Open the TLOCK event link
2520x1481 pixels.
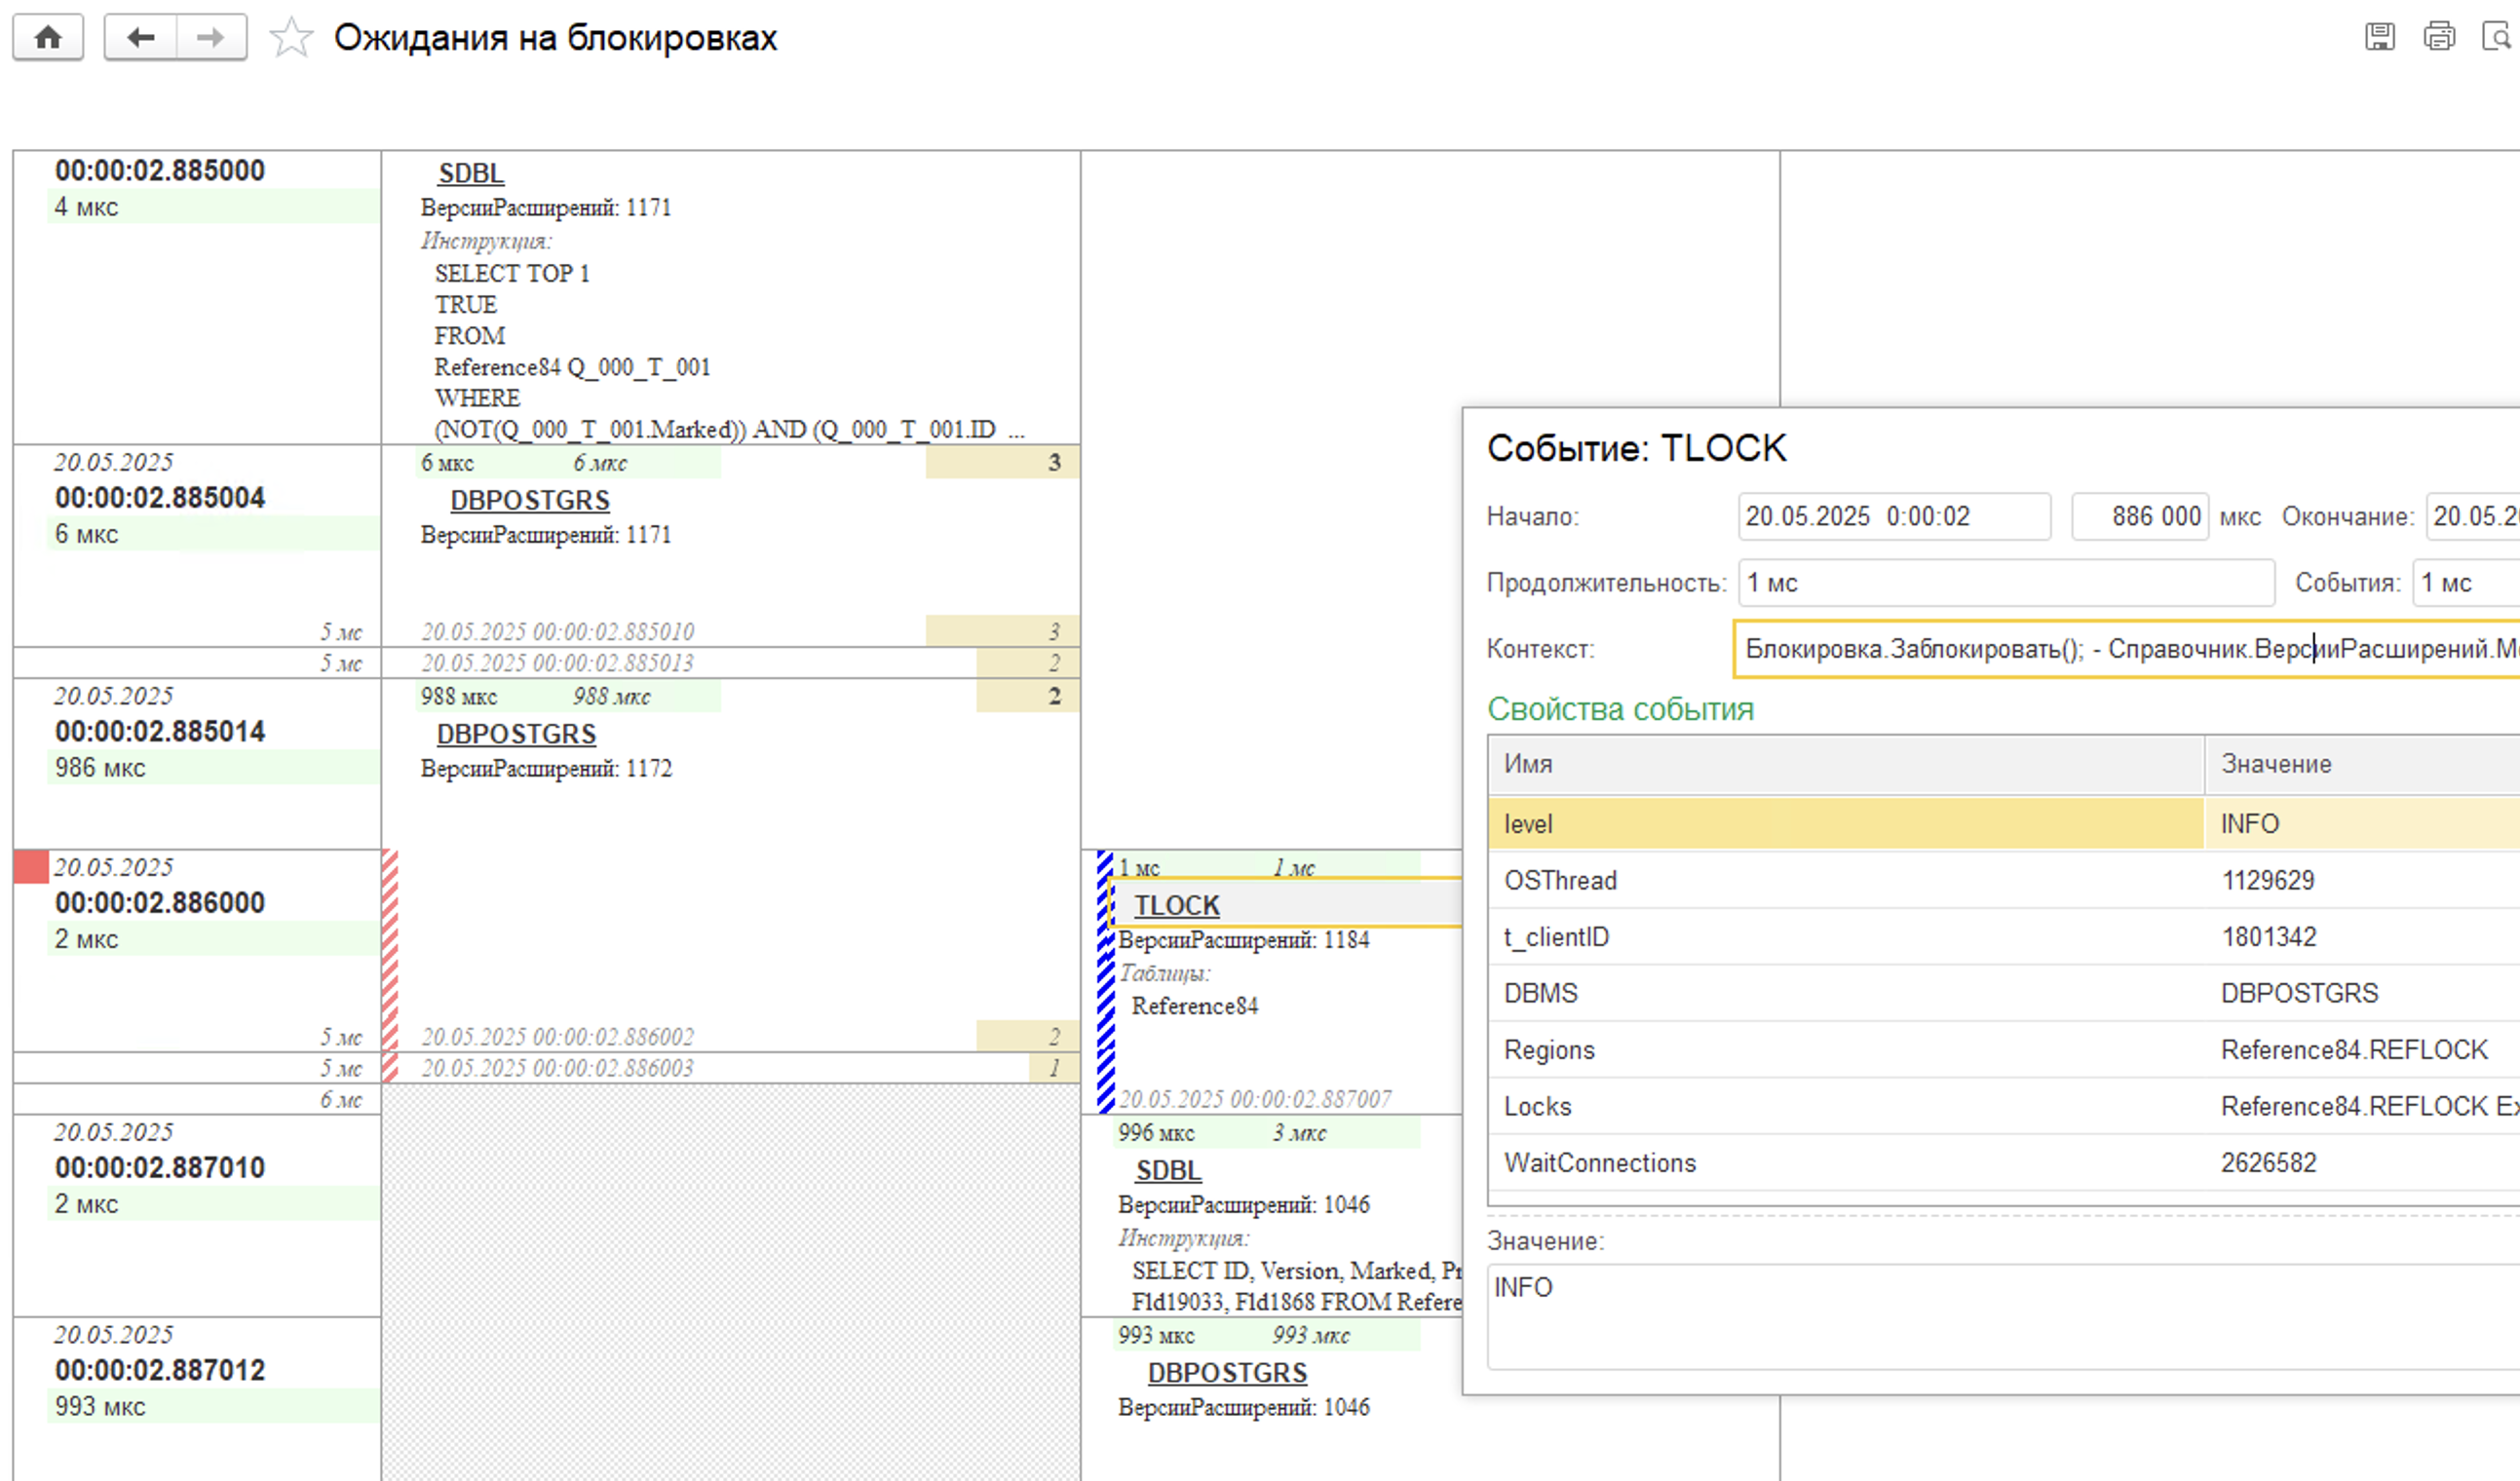[1176, 905]
